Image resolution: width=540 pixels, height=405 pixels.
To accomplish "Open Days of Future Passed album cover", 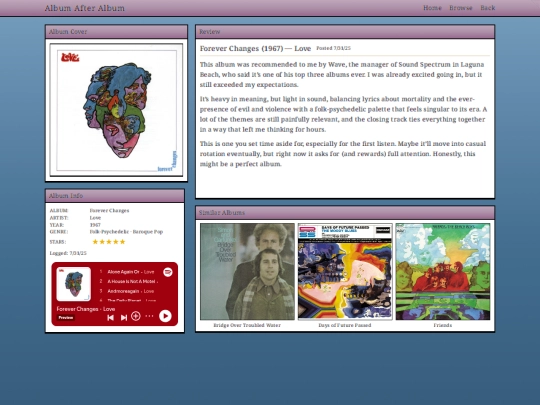I will click(x=345, y=272).
